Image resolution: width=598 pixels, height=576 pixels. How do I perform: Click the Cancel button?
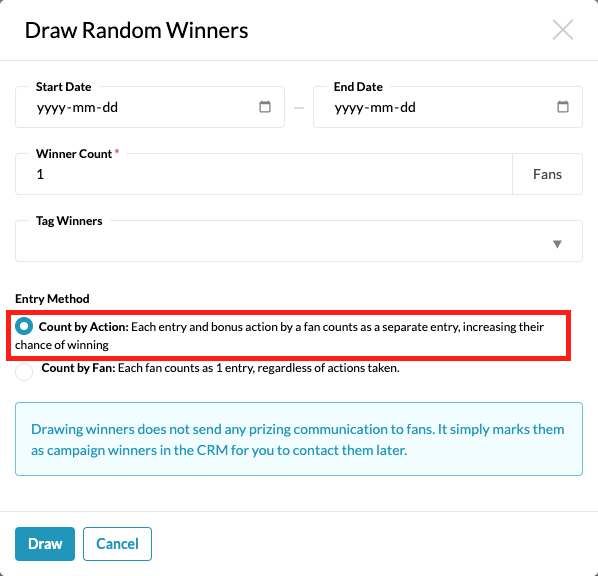[117, 544]
